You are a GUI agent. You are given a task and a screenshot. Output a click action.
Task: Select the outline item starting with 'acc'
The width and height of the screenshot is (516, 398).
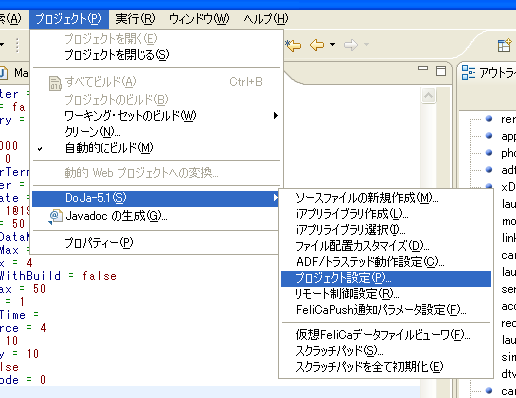pyautogui.click(x=508, y=306)
